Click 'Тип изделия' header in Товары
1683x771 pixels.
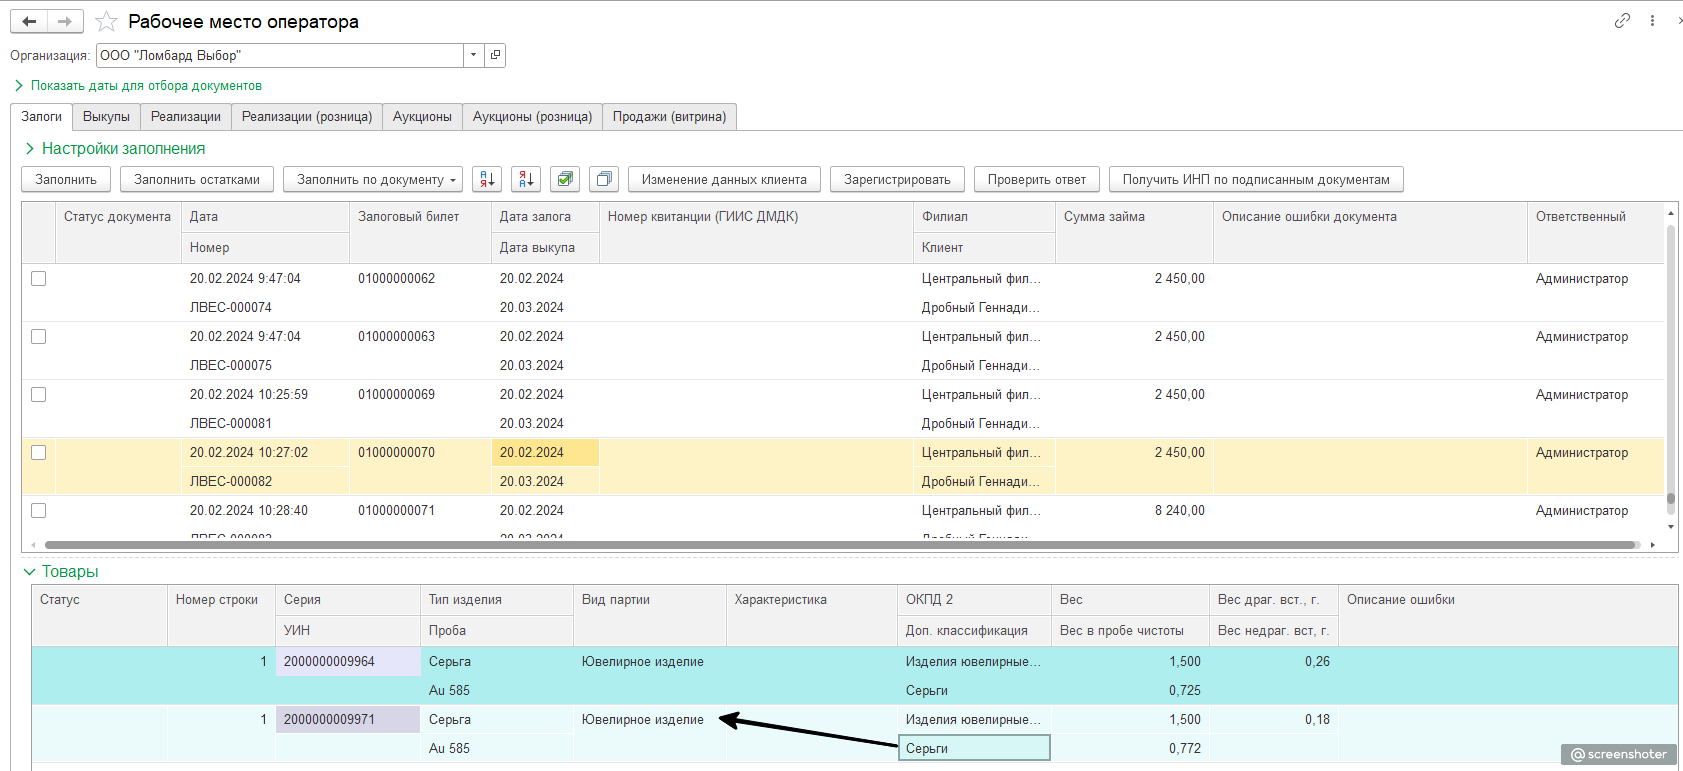point(497,600)
